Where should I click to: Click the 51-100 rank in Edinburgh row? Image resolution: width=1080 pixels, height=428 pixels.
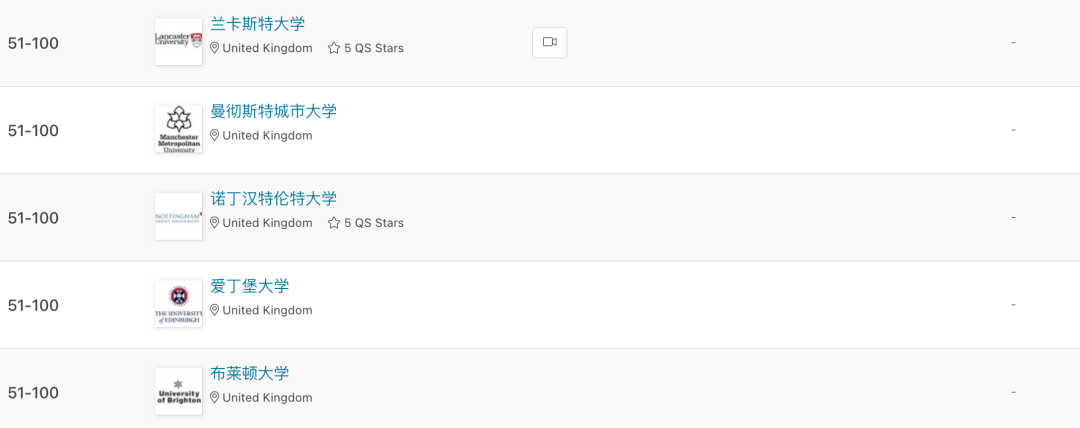click(33, 306)
